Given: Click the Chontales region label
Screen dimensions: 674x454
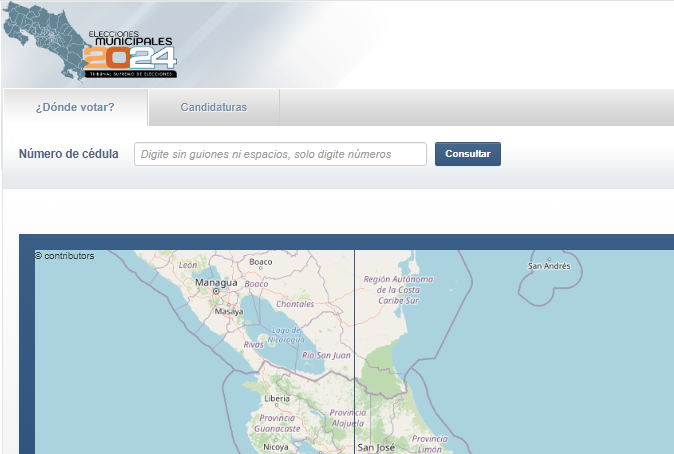Looking at the screenshot, I should 295,304.
